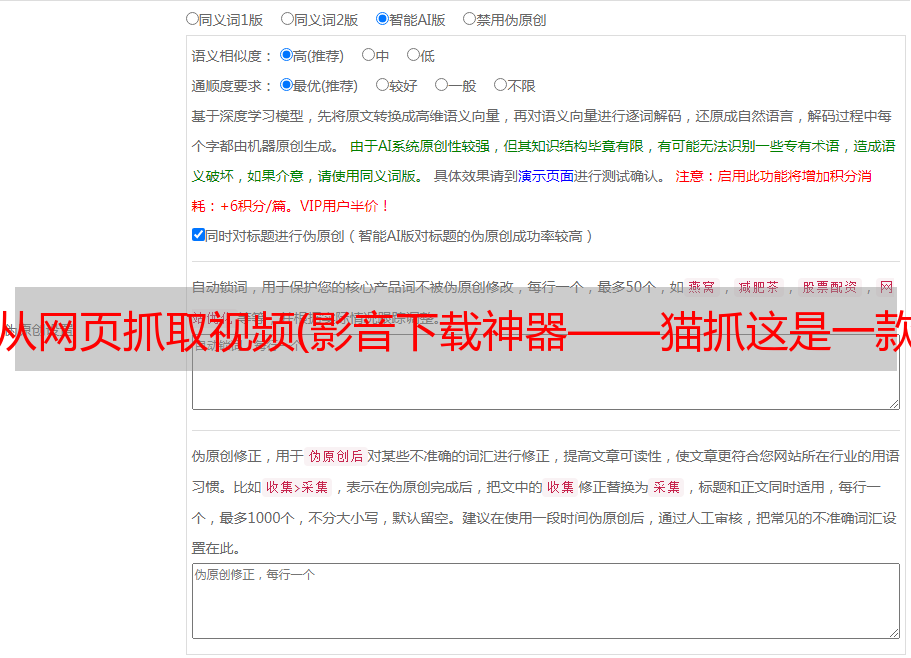This screenshot has width=911, height=658.
Task: Set 语义相似度 to 中
Action: (368, 55)
